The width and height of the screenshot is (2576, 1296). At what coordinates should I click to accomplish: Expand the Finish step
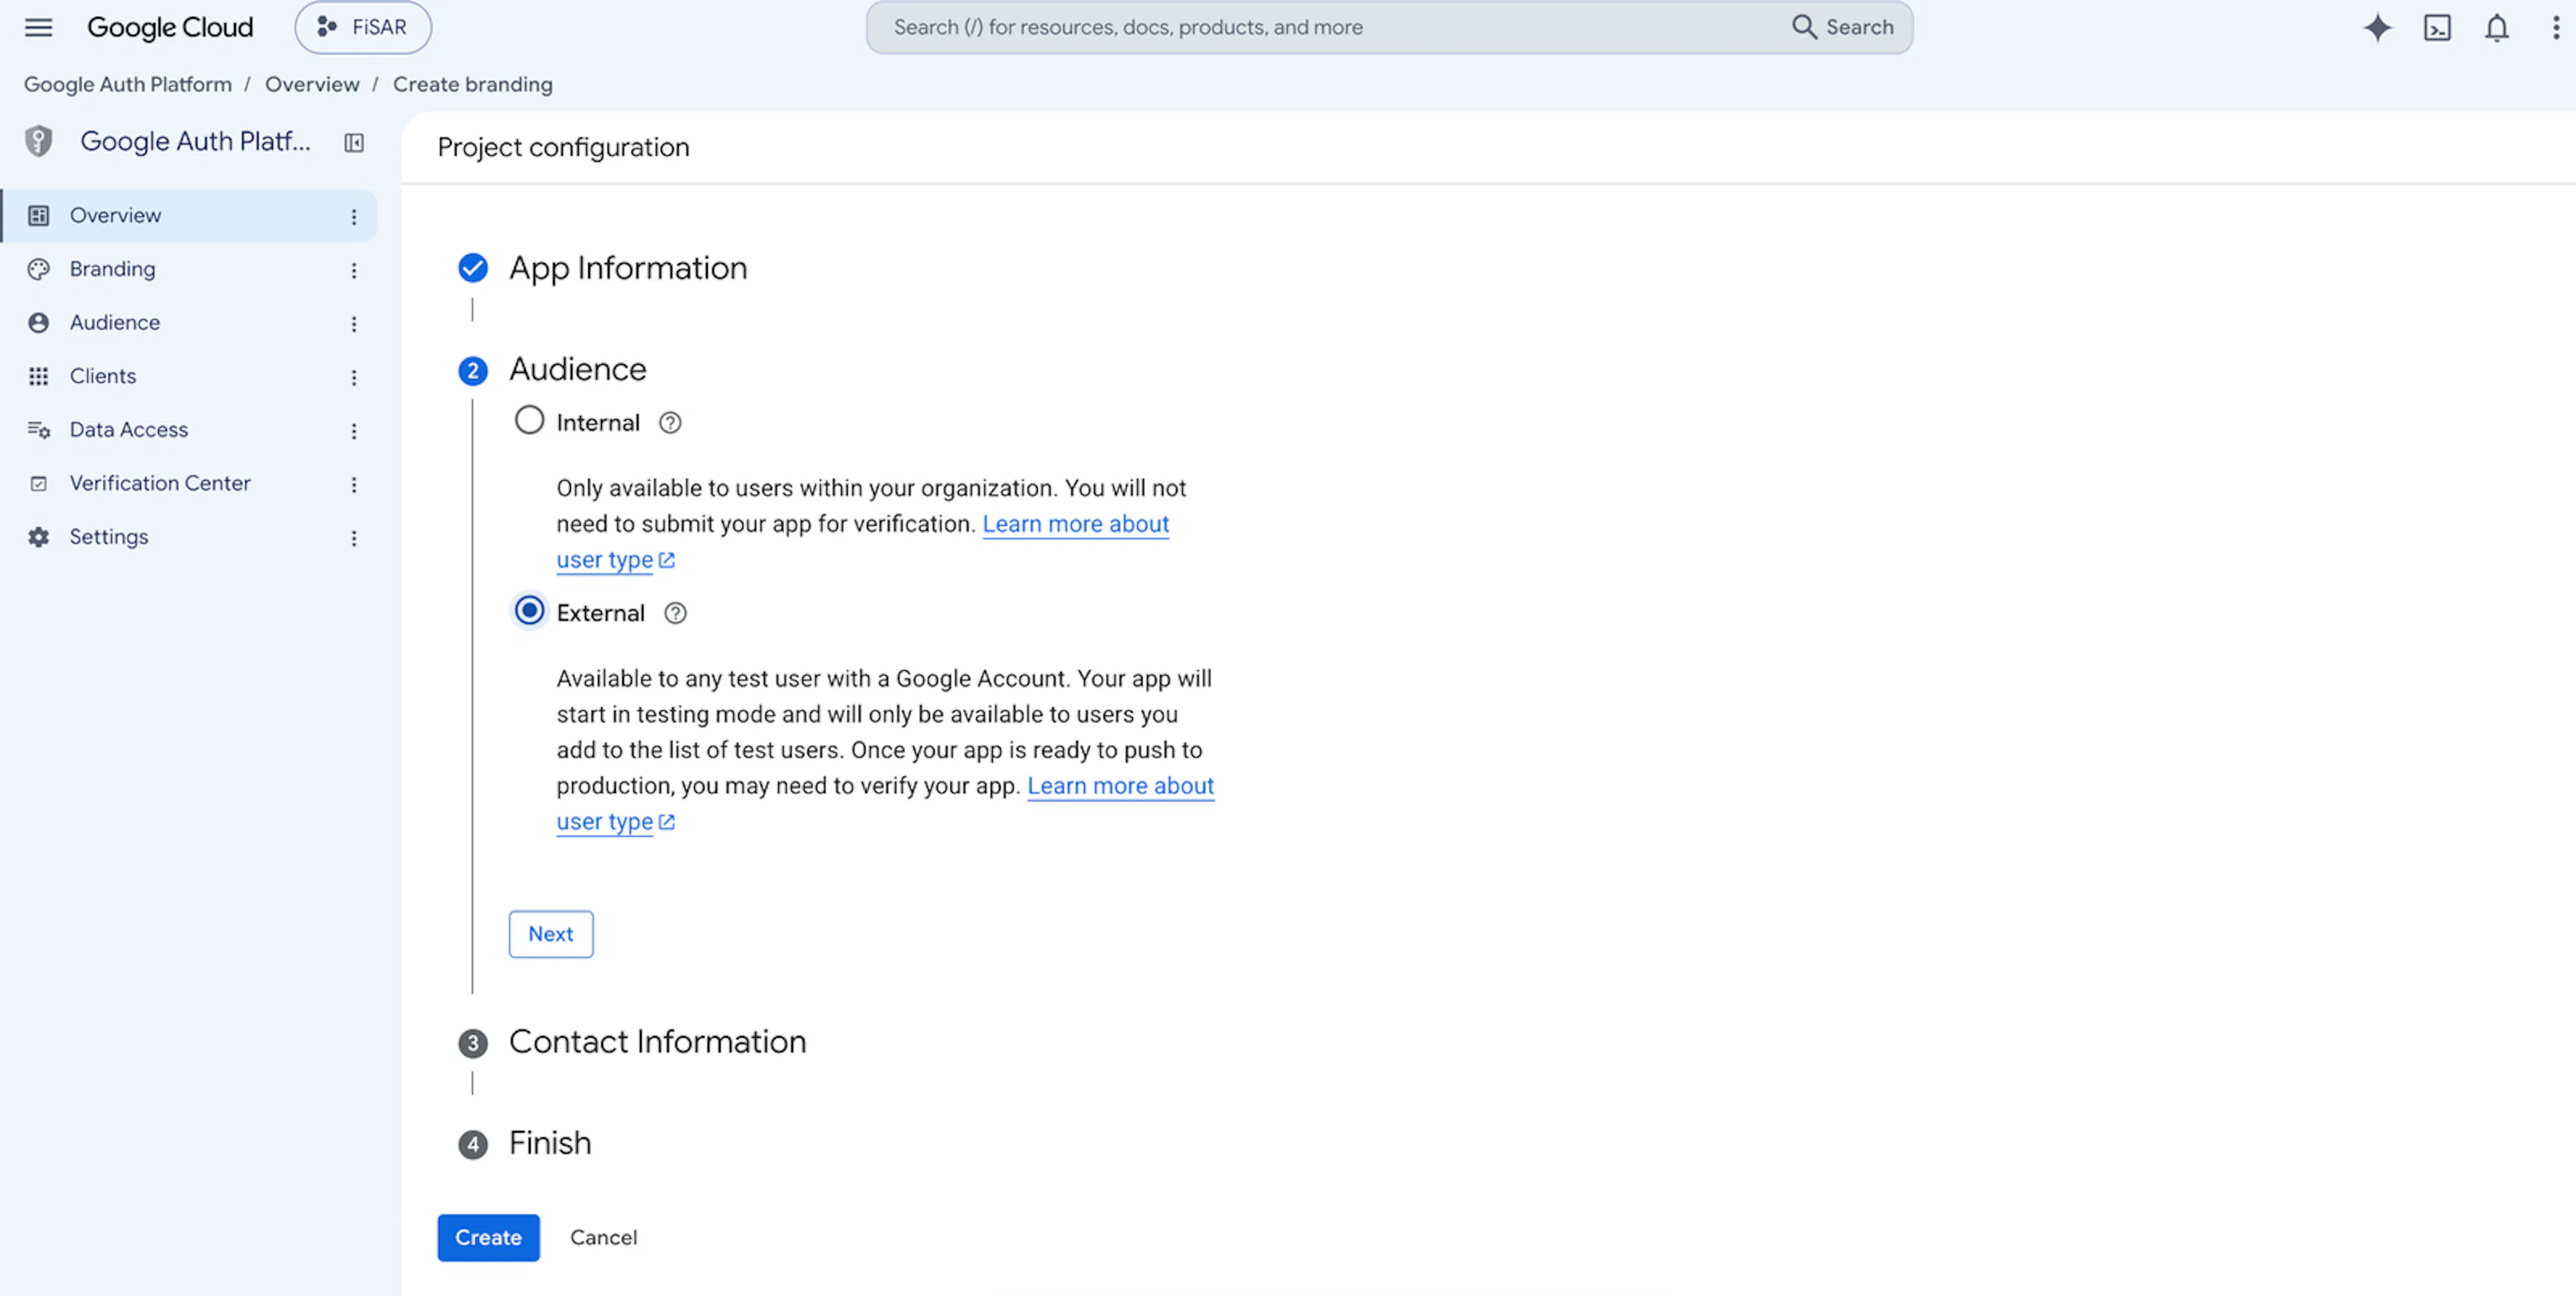[x=550, y=1143]
